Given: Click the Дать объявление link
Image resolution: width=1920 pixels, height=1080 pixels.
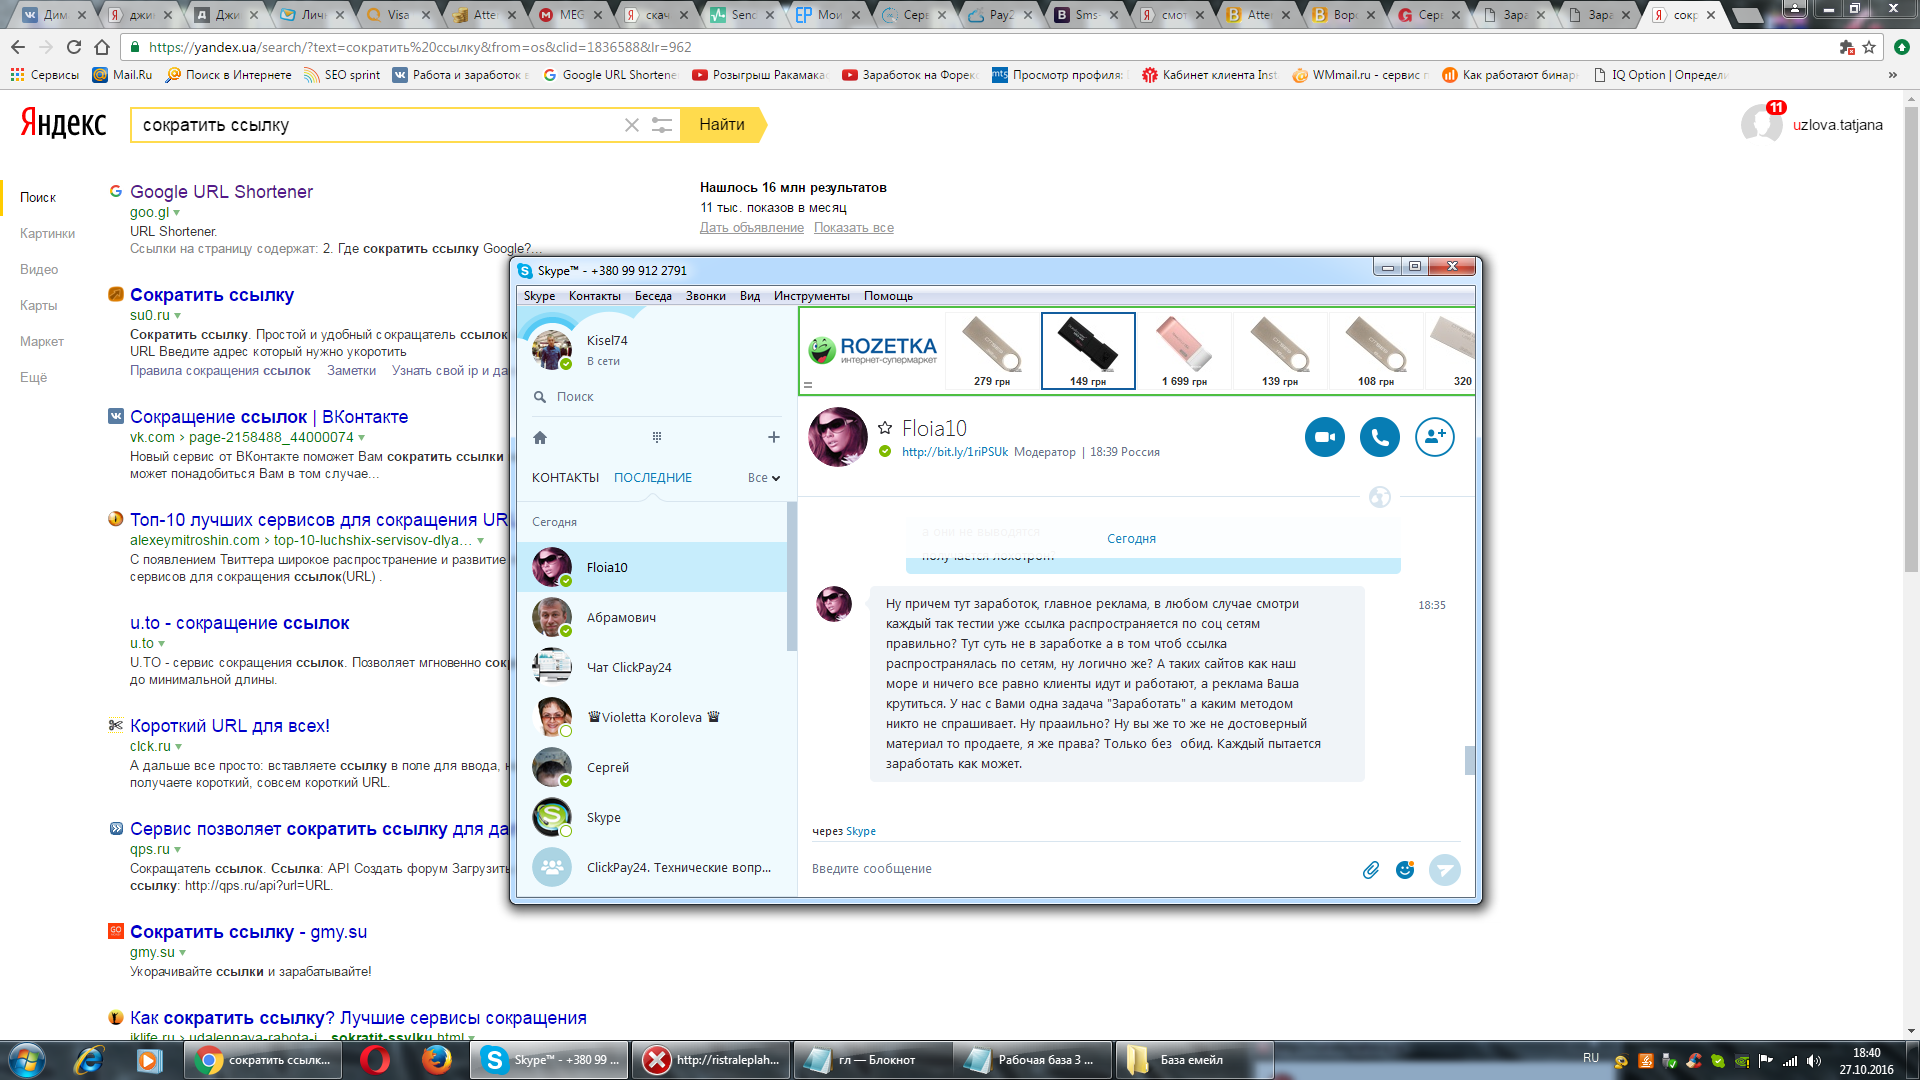Looking at the screenshot, I should pyautogui.click(x=751, y=228).
